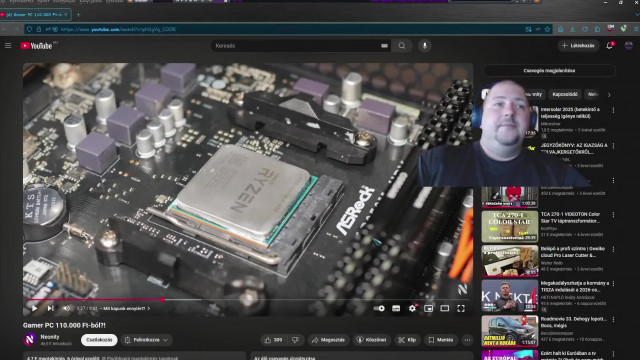640x360 pixels.
Task: Open the YouTube notifications bell
Action: click(609, 46)
